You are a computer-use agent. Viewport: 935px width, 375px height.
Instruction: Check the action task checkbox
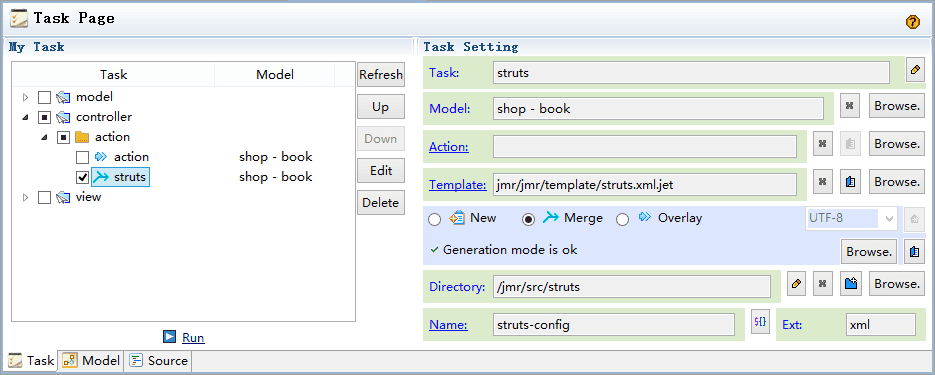tap(83, 157)
